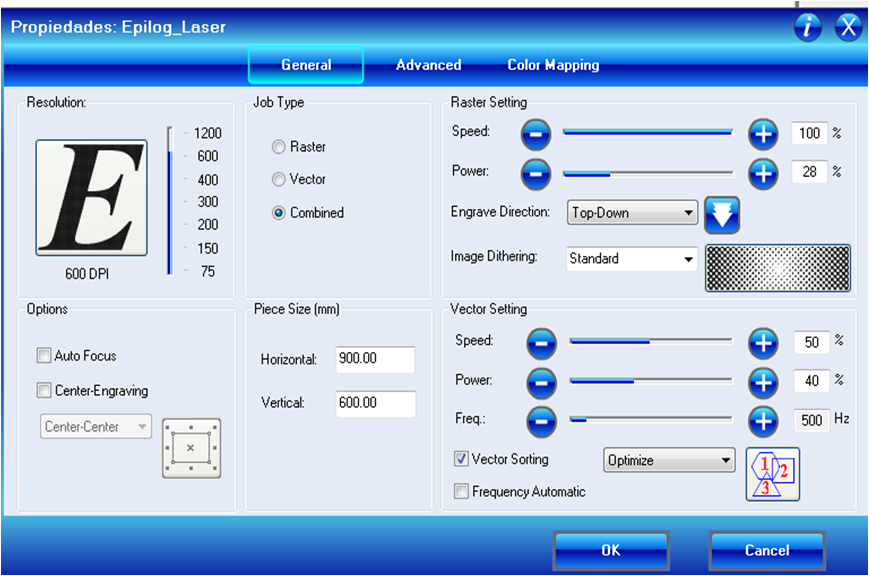Click the Raster Speed slider track
The width and height of the screenshot is (869, 576).
(x=648, y=132)
